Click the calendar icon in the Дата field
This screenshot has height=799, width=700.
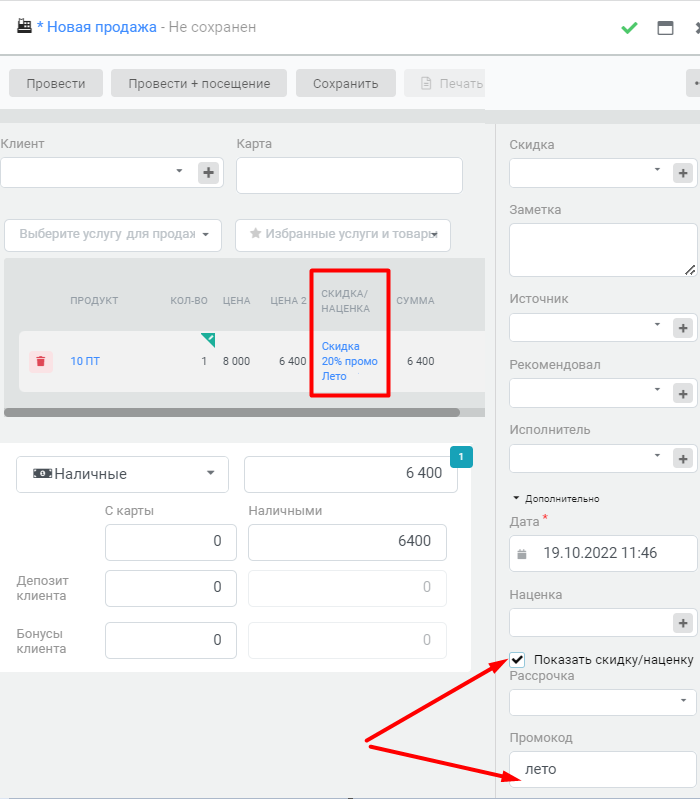[x=522, y=554]
